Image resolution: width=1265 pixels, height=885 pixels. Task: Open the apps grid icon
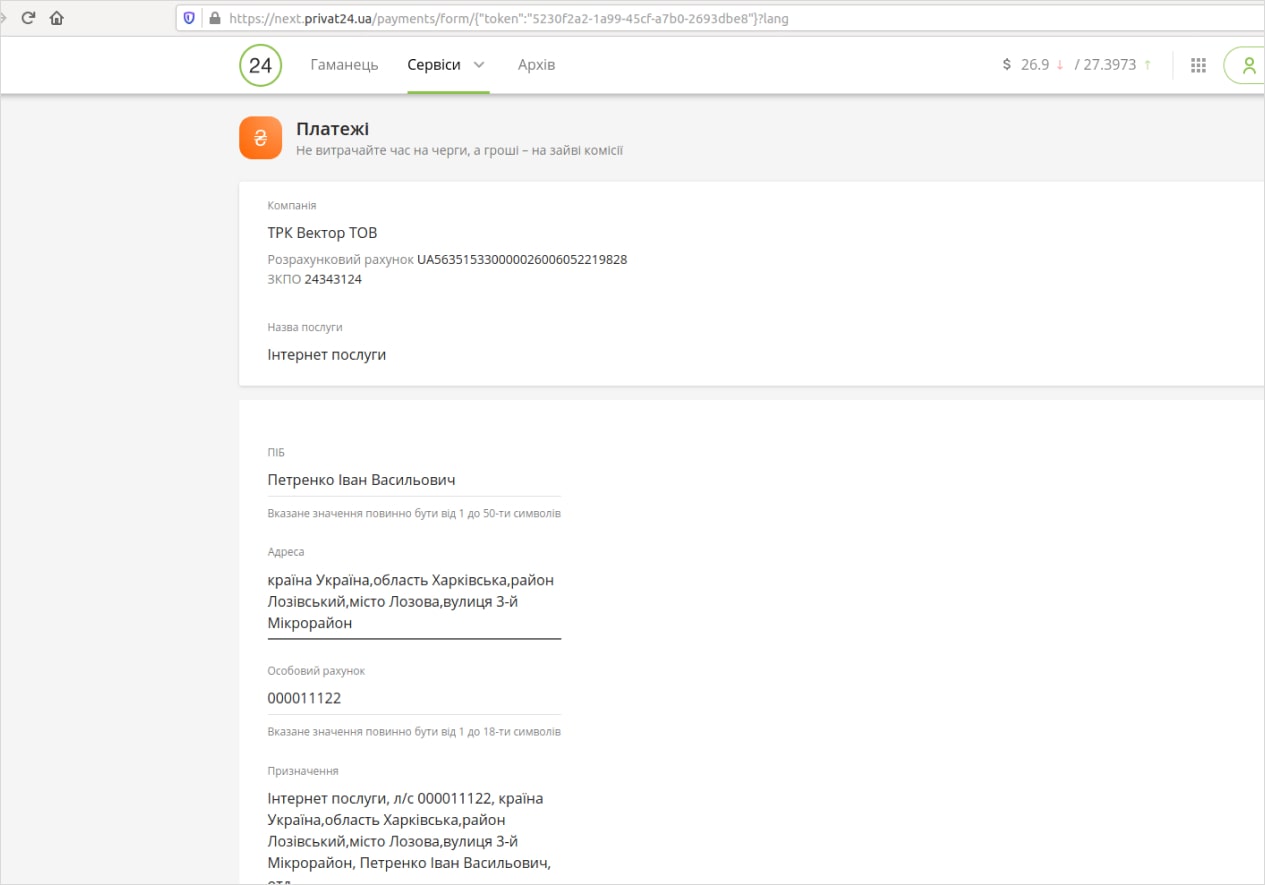click(1199, 65)
